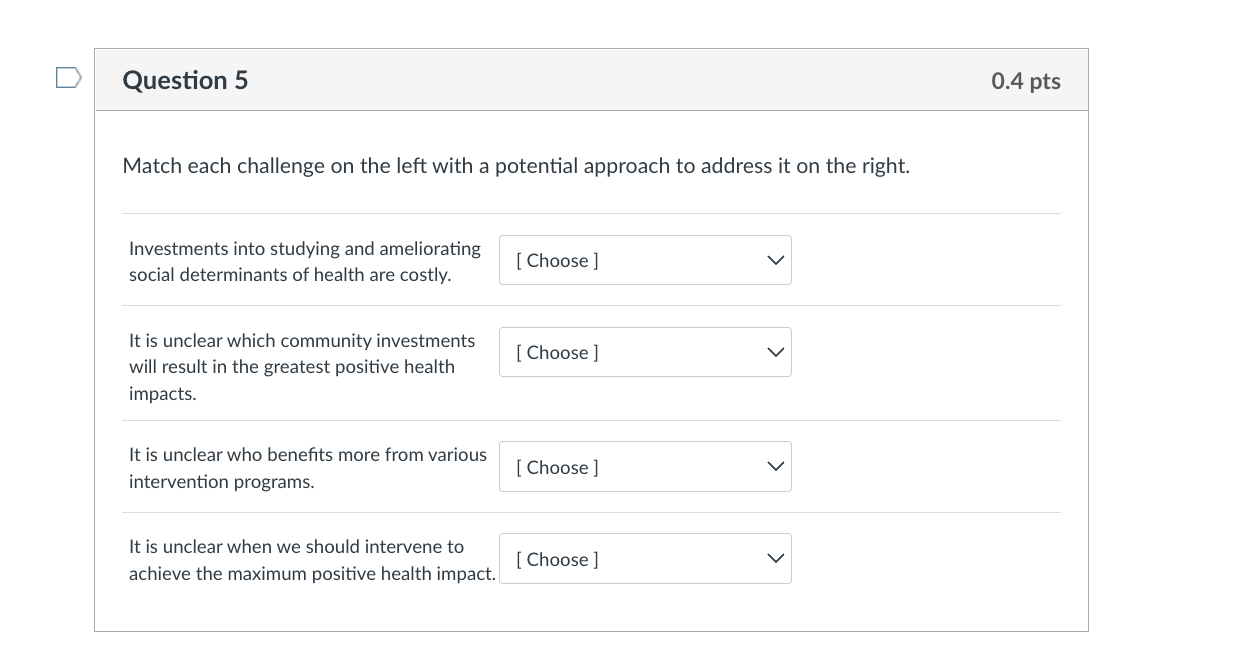Image resolution: width=1255 pixels, height=647 pixels.
Task: Flag Question 5 with the bookmark icon
Action: pos(68,79)
